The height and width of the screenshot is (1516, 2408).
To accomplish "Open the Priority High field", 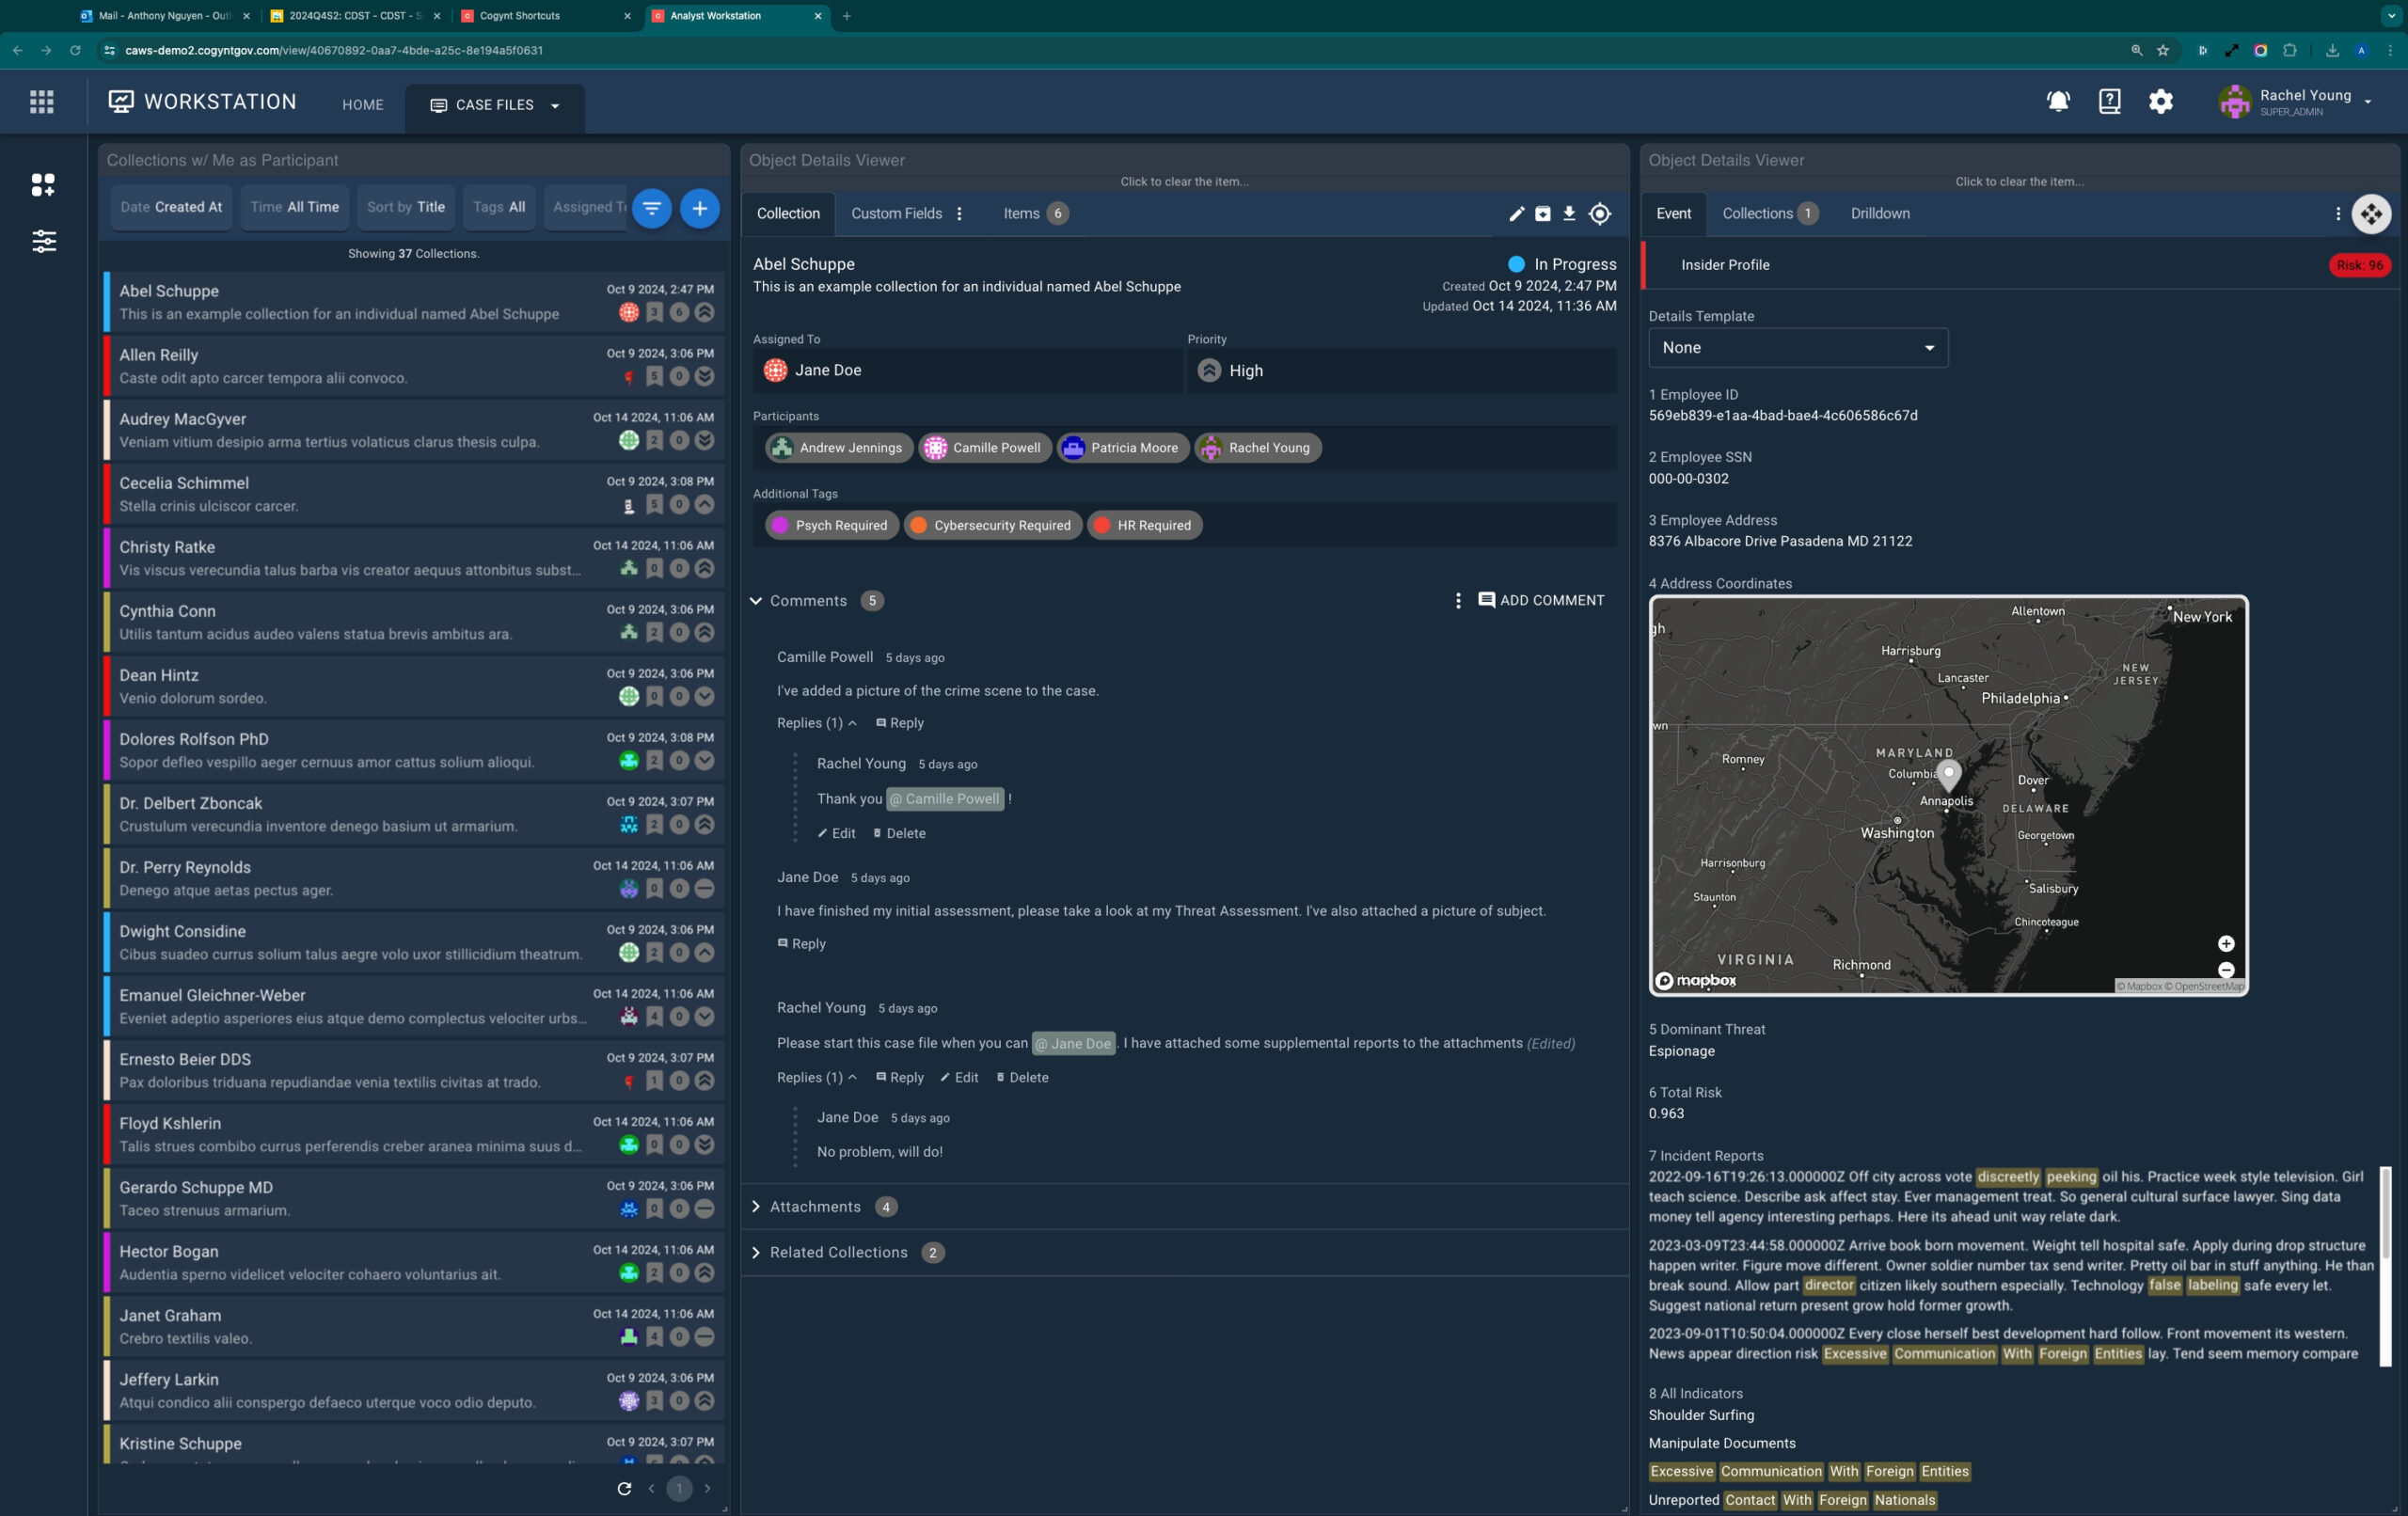I will (1401, 371).
